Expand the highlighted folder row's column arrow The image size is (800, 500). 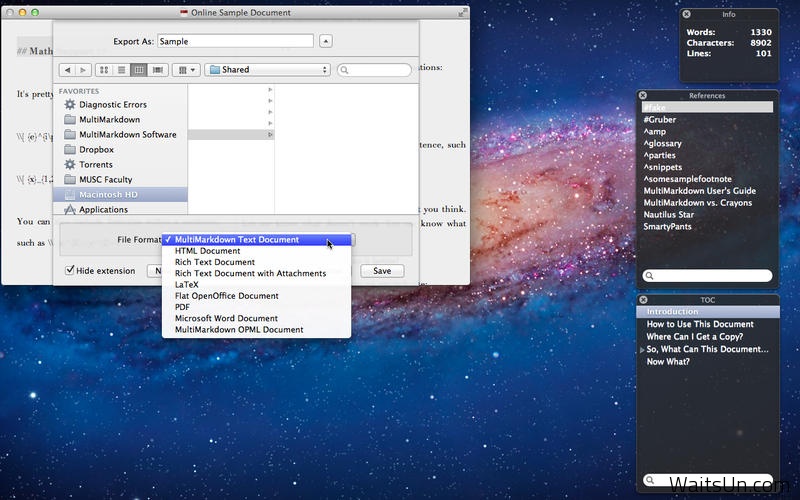click(270, 135)
